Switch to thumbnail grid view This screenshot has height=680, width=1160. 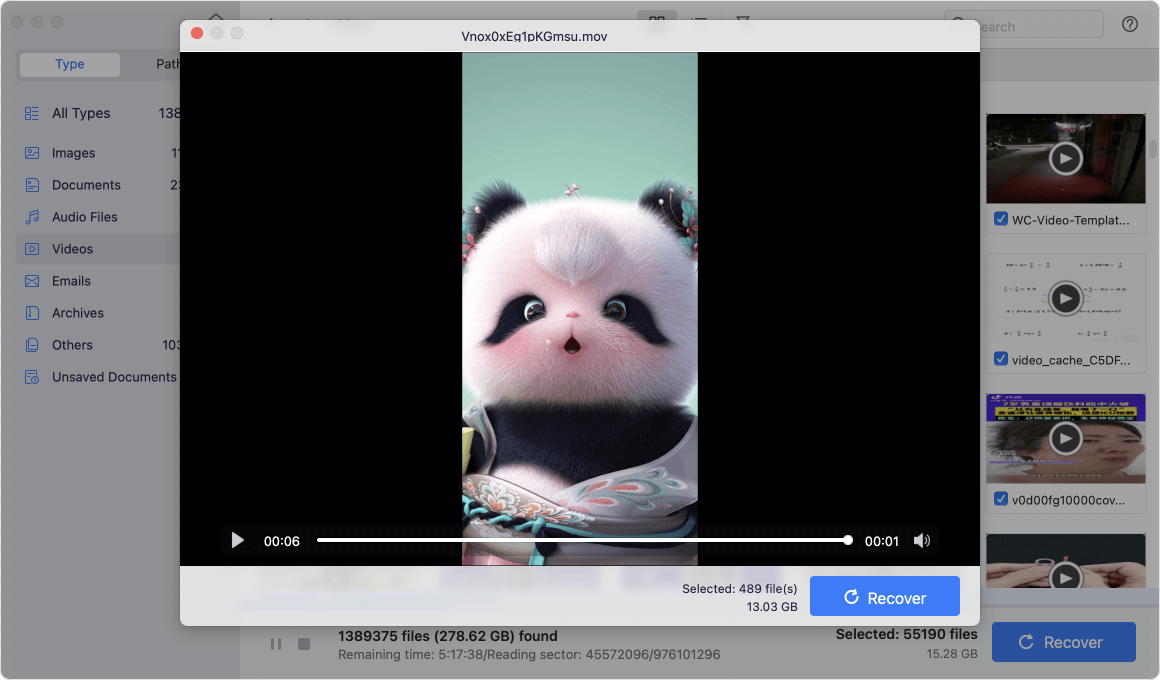657,21
